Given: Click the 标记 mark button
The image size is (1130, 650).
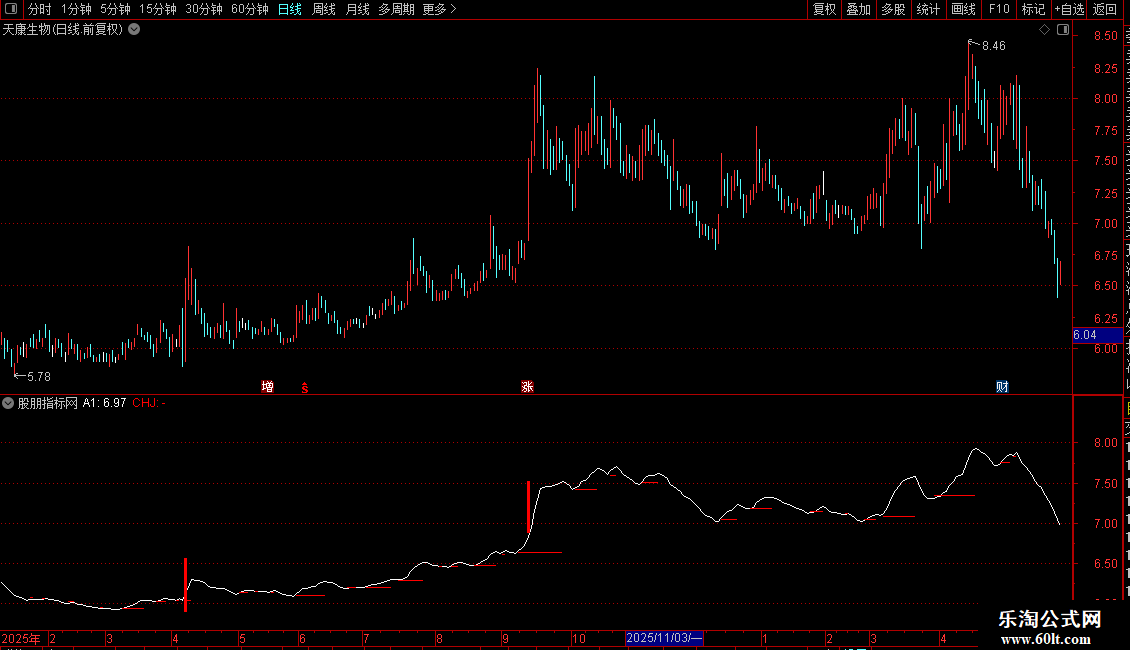Looking at the screenshot, I should 1033,9.
